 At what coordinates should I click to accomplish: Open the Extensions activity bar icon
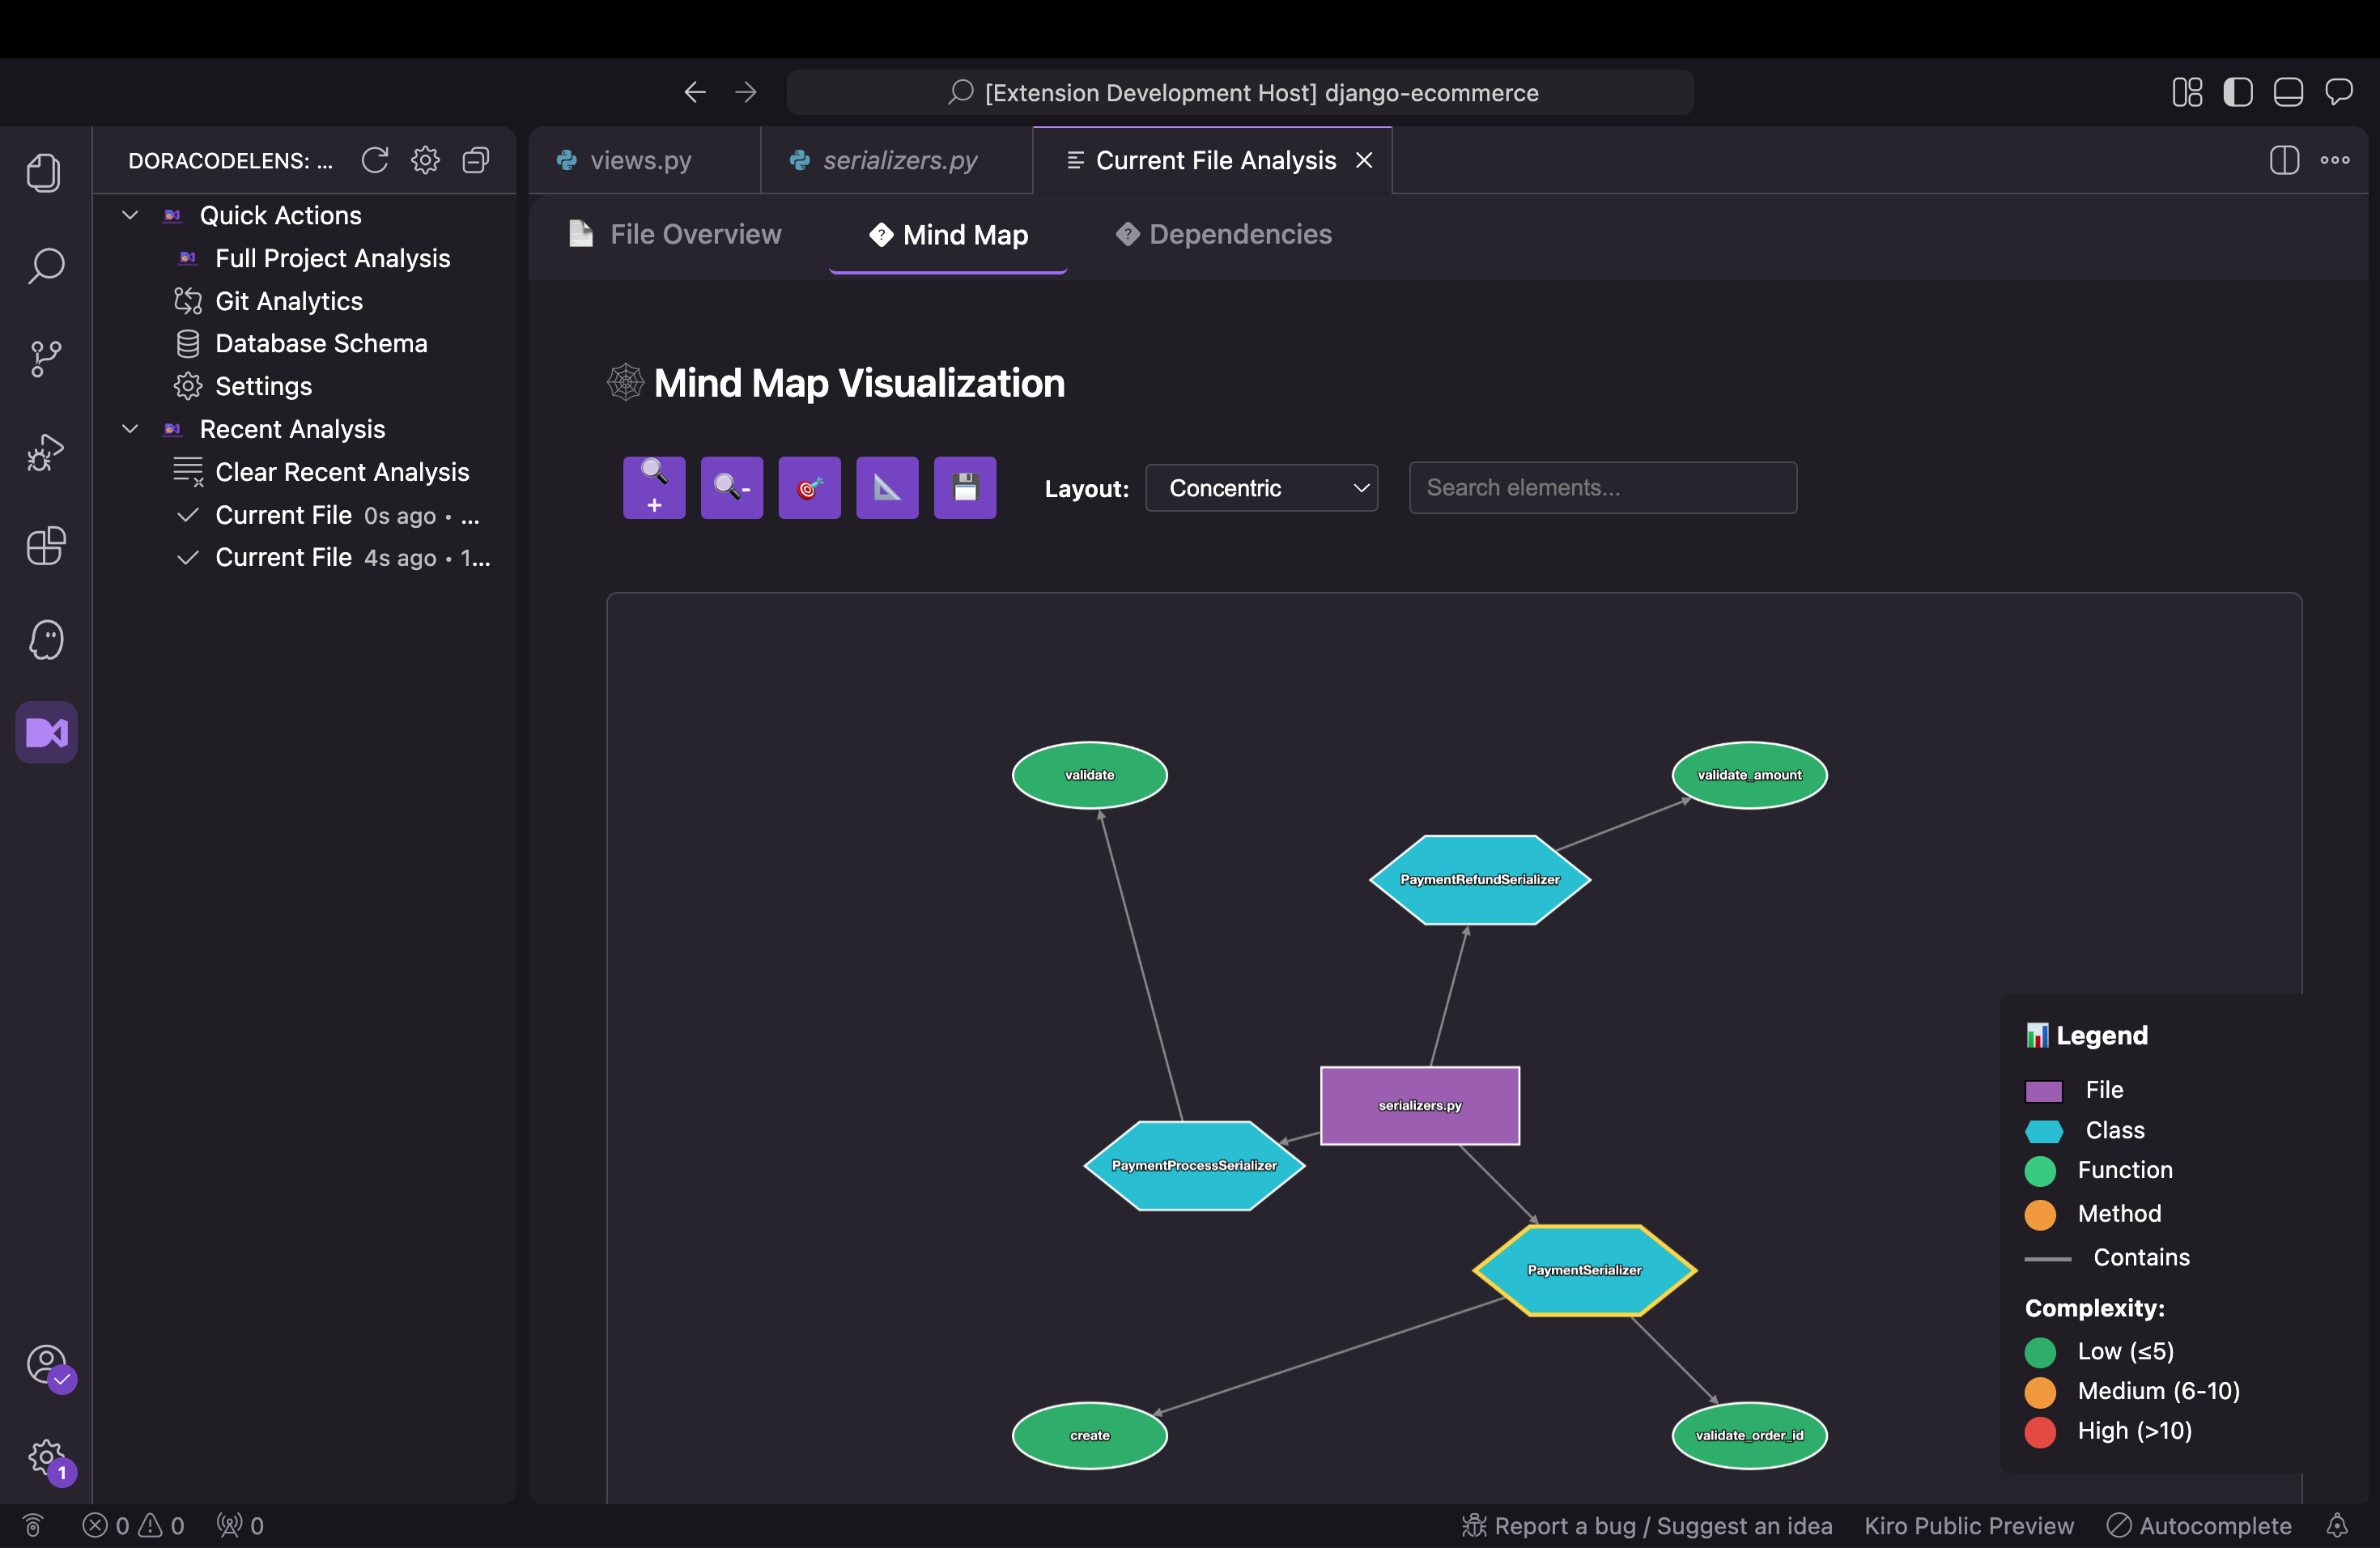pyautogui.click(x=46, y=546)
